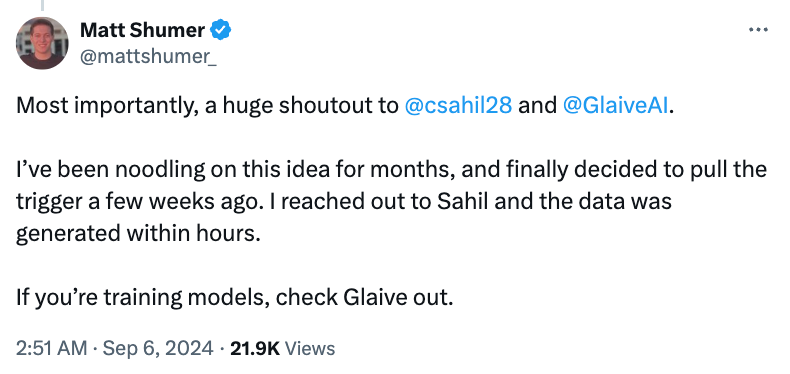View the 21.9K view count
The height and width of the screenshot is (374, 790).
(x=254, y=348)
